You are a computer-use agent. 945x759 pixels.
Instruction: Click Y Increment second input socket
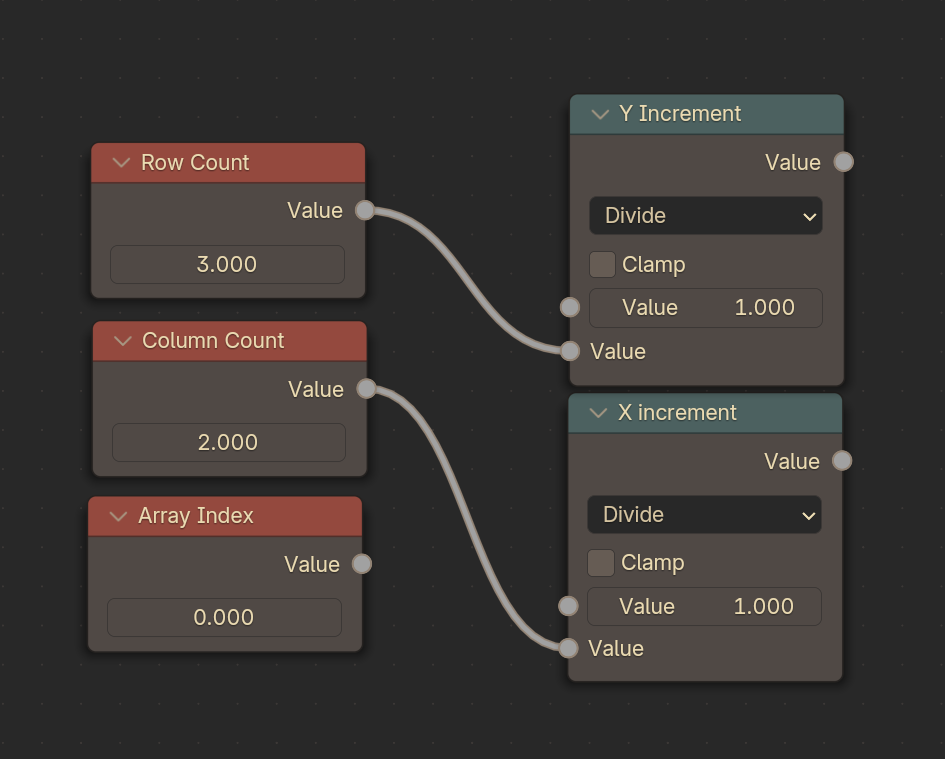(x=570, y=351)
